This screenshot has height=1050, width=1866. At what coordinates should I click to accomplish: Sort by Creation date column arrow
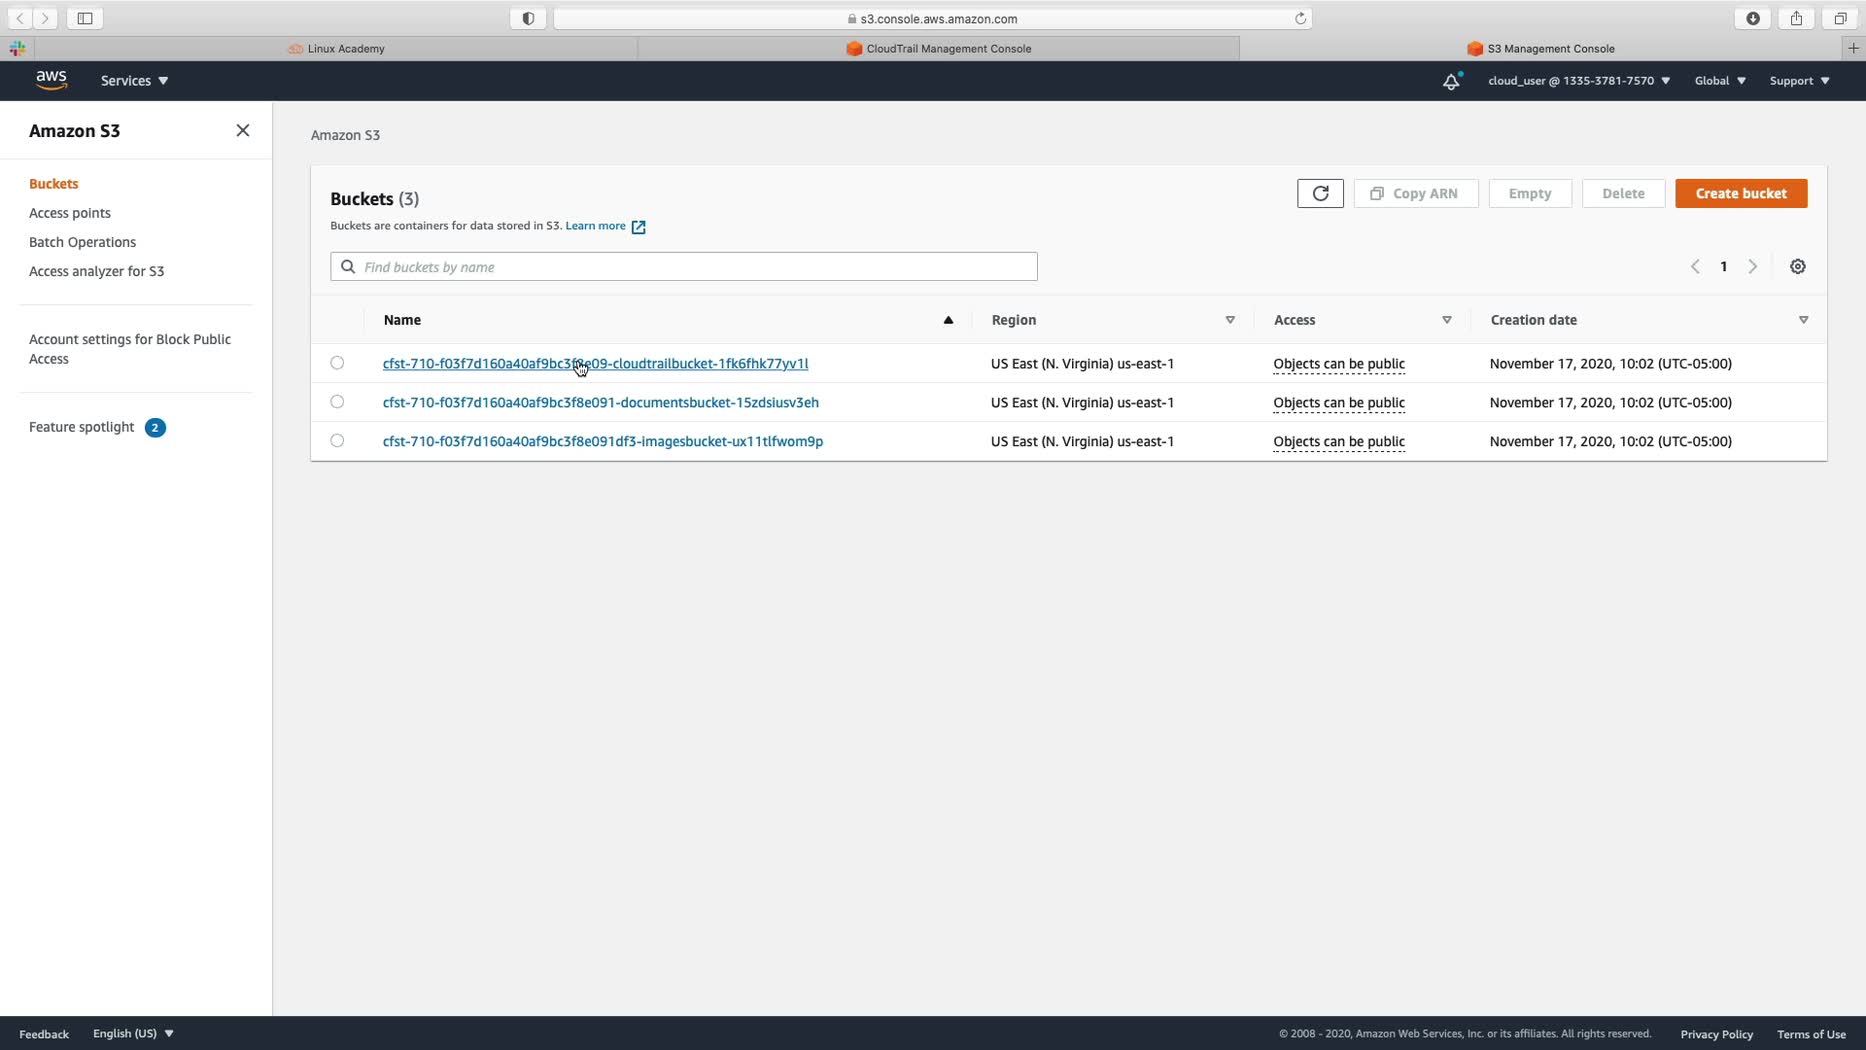[1803, 320]
